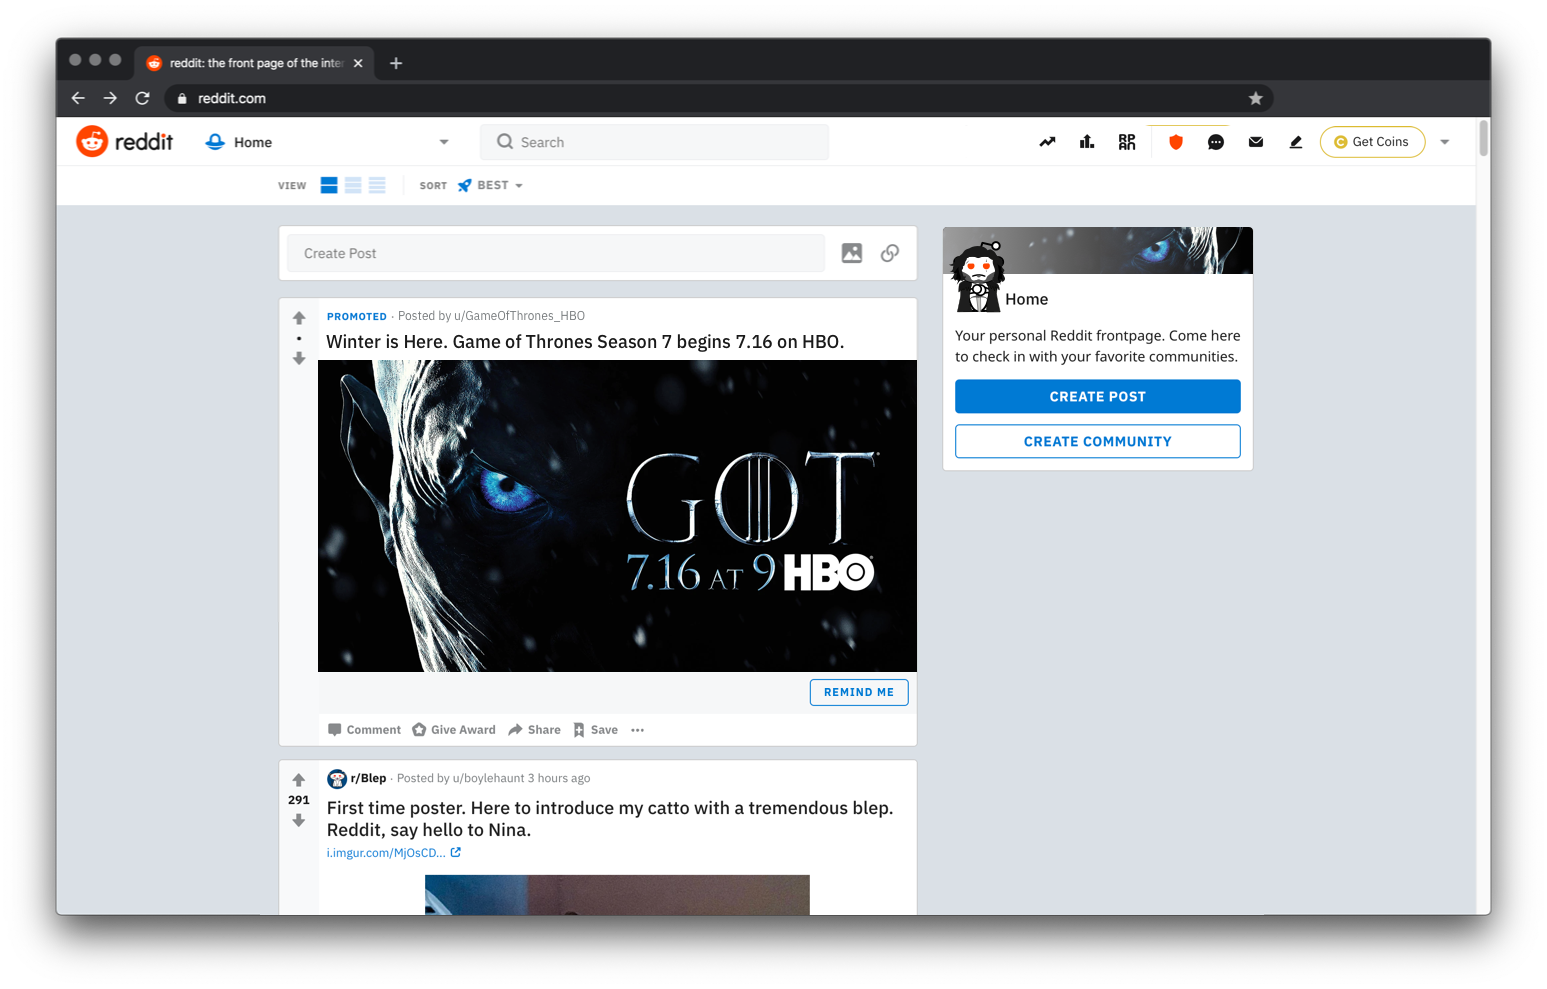
Task: Open the moderation shield icon
Action: (x=1176, y=142)
